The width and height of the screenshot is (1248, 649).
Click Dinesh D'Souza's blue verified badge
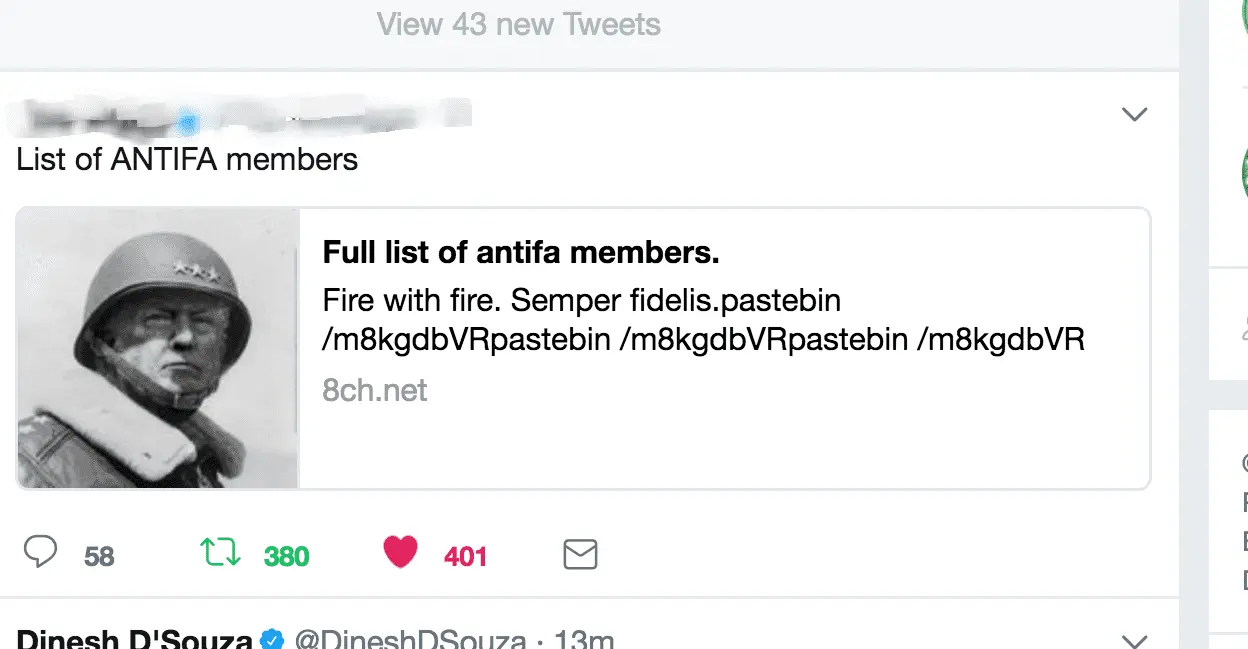click(x=271, y=639)
